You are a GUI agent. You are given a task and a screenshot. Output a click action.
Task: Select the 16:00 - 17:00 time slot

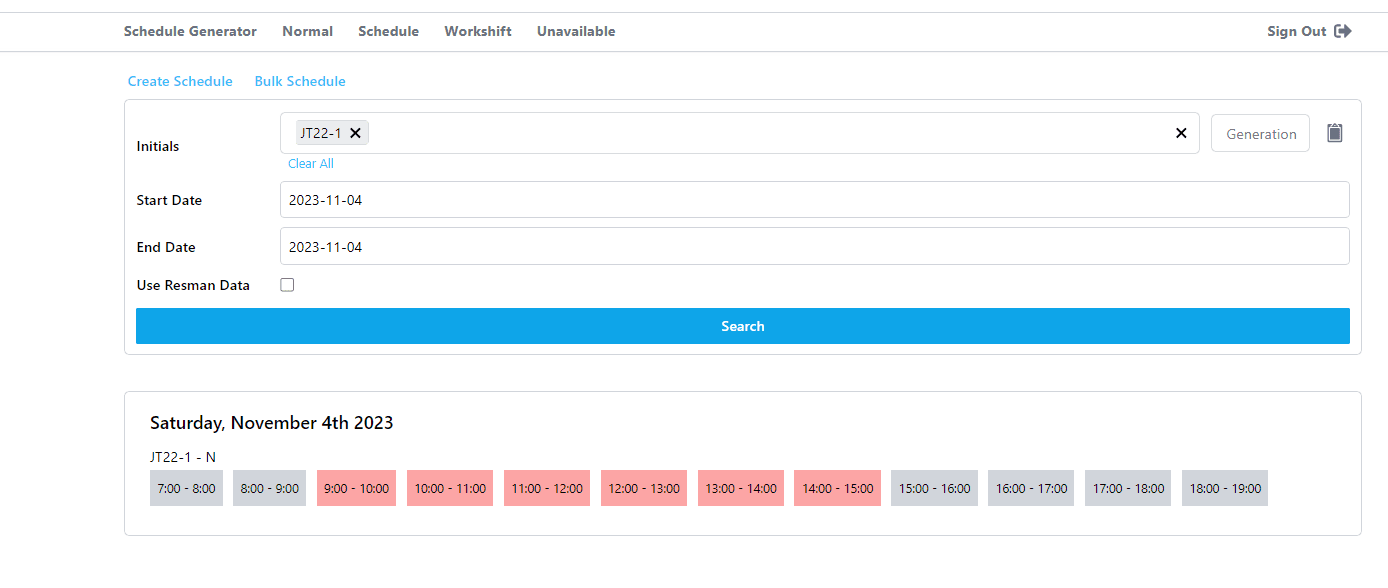coord(1031,488)
